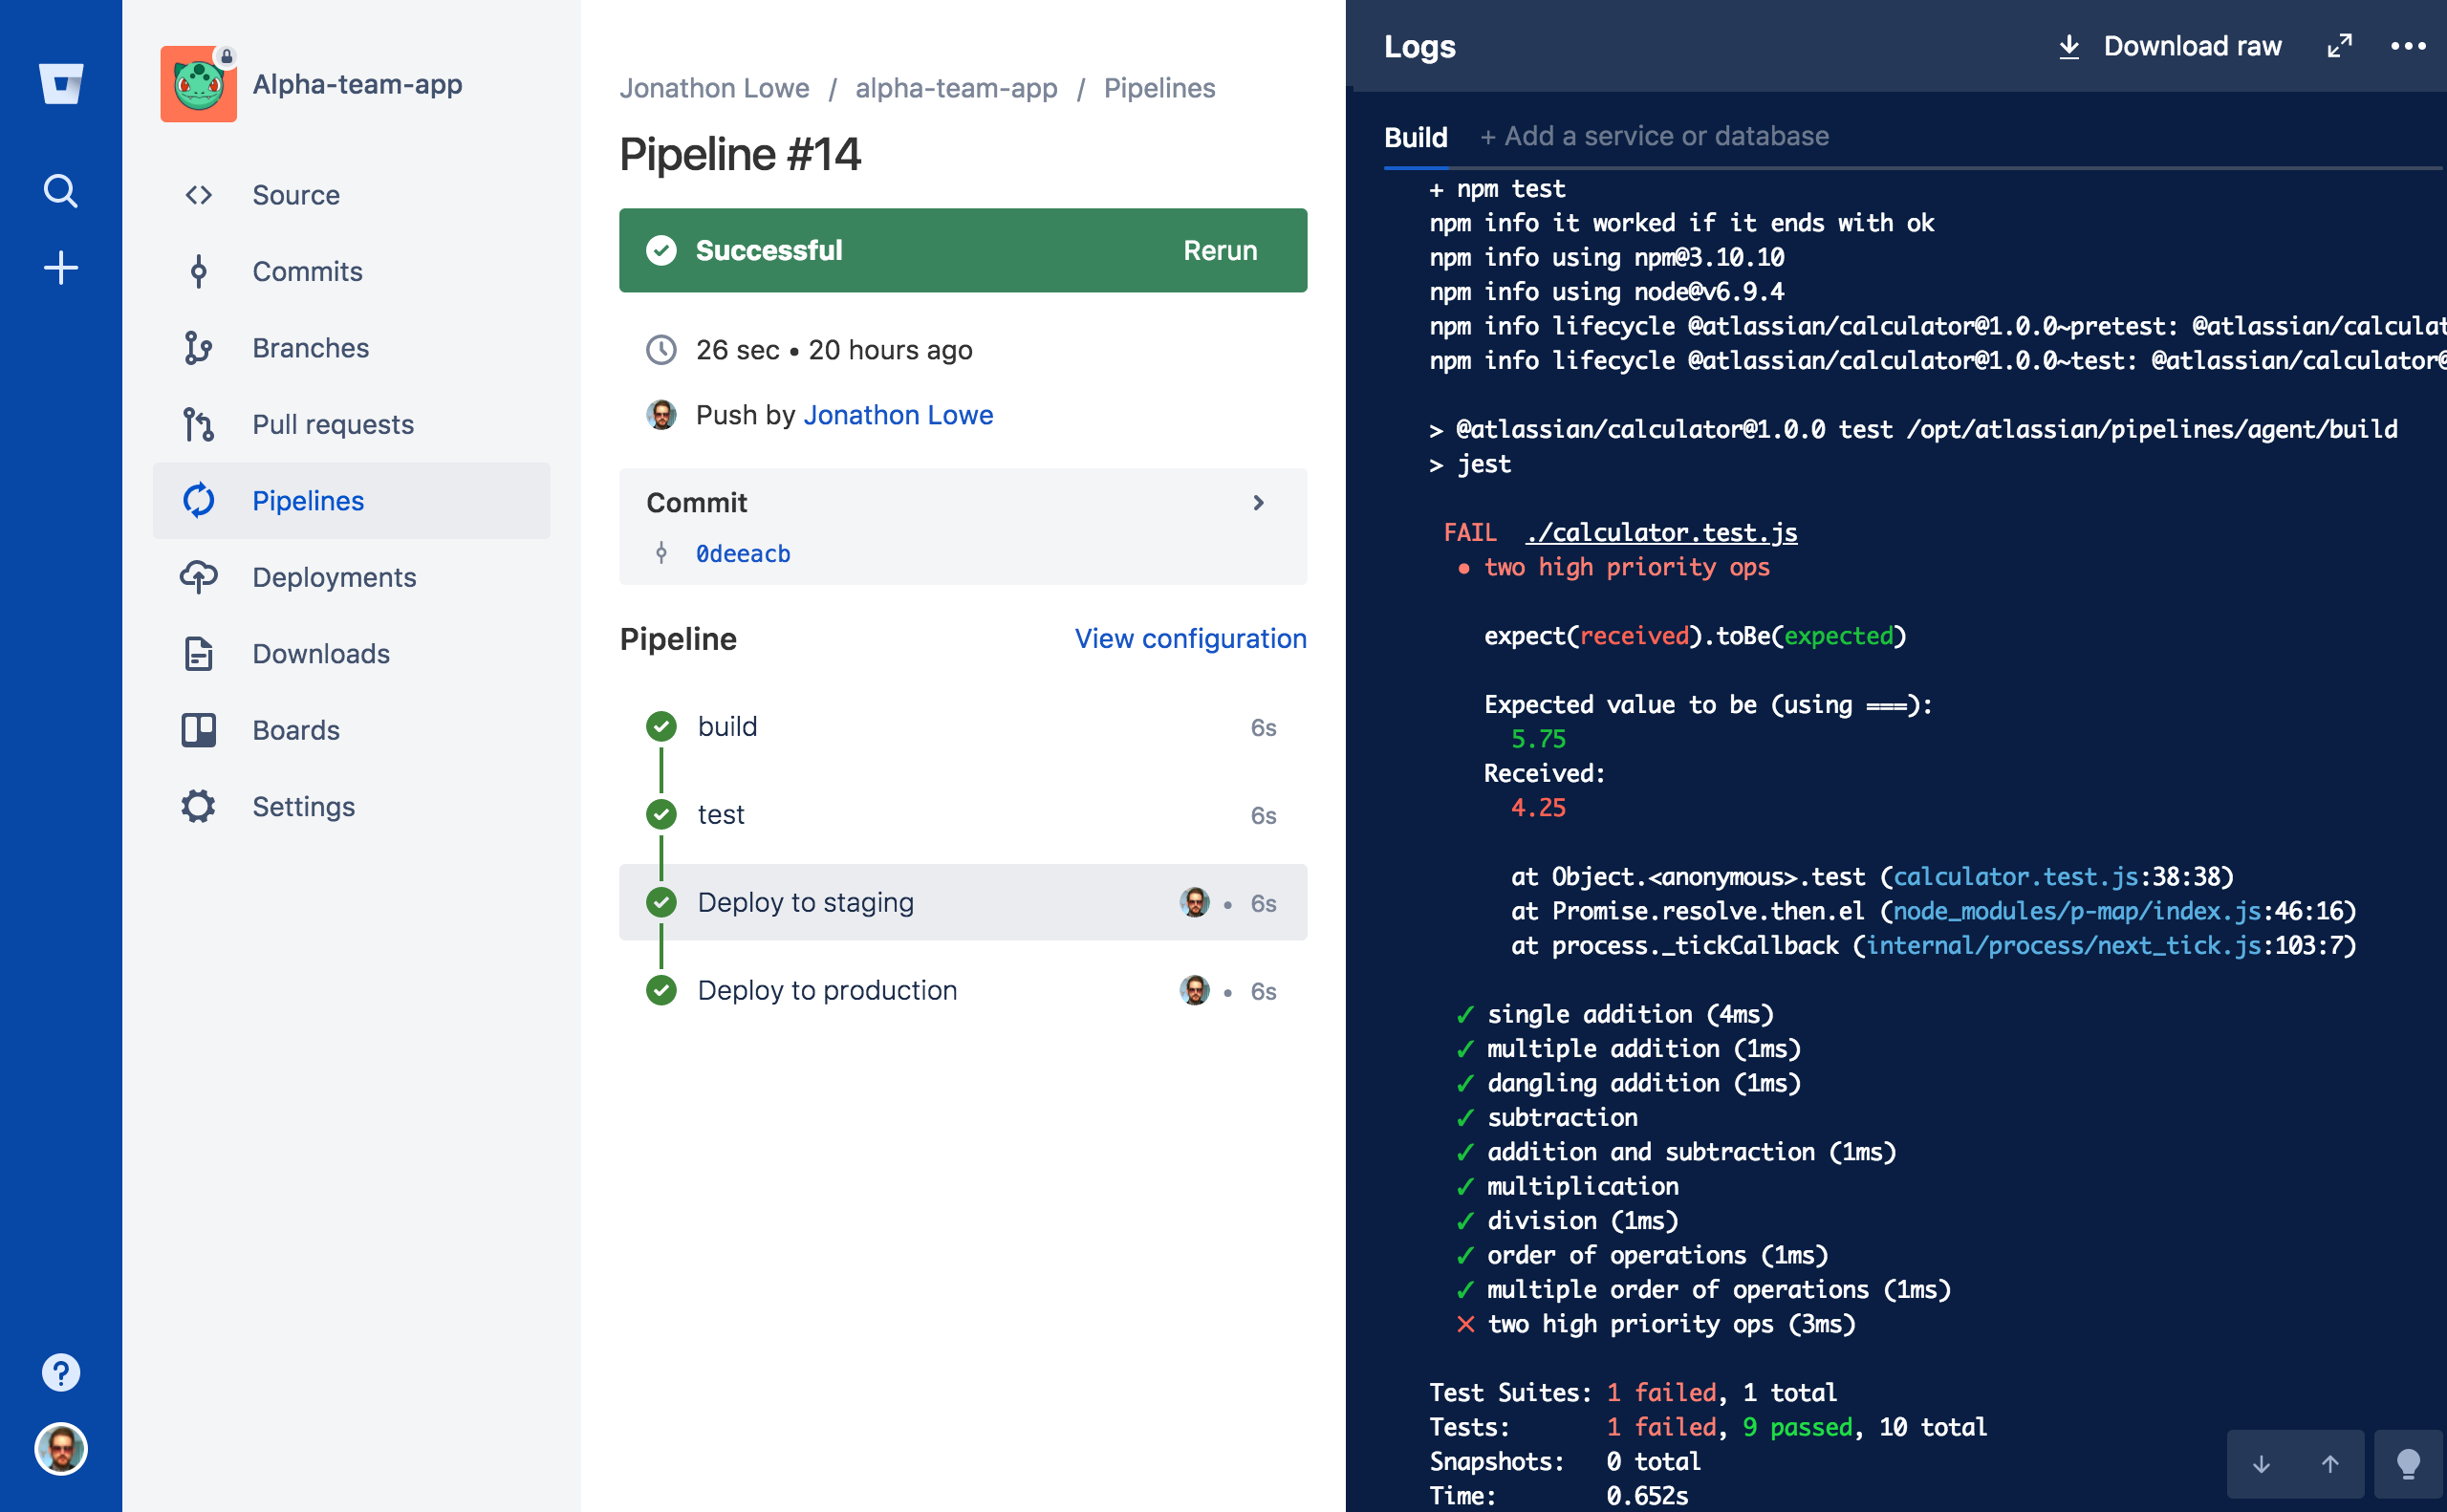This screenshot has width=2447, height=1512.
Task: Select the Build tab in Logs panel
Action: [x=1418, y=137]
